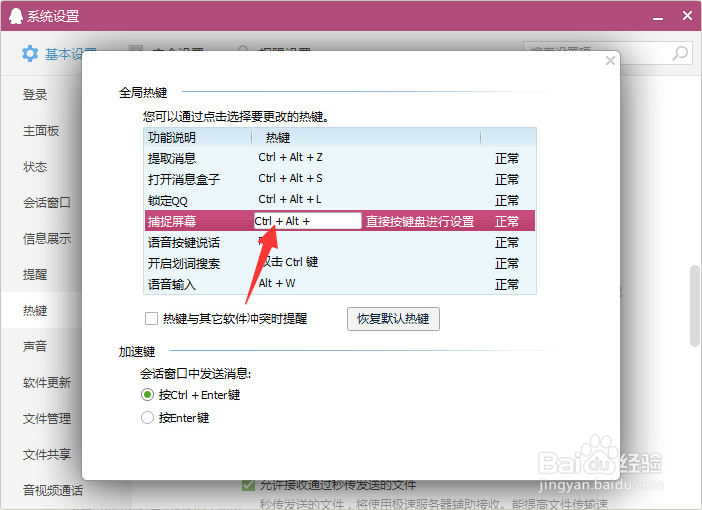This screenshot has height=510, width=702.
Task: Select the 按Enter键 radio option
Action: point(147,417)
